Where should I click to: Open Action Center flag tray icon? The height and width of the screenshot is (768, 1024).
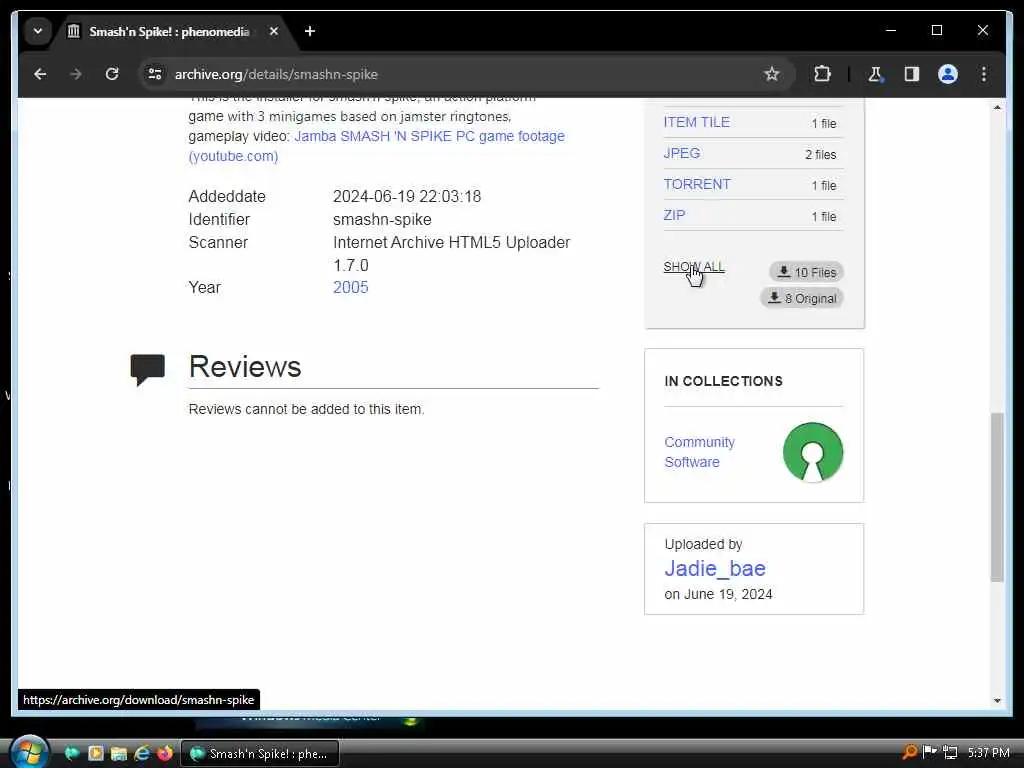tap(929, 752)
